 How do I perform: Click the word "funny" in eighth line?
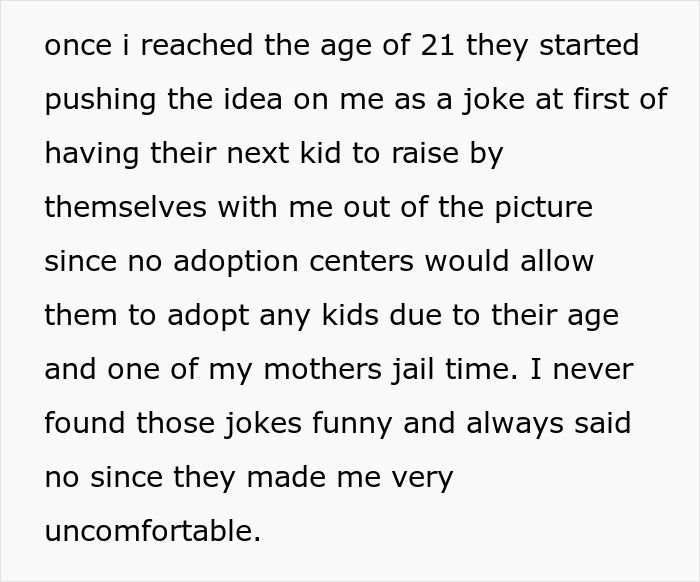coord(360,423)
